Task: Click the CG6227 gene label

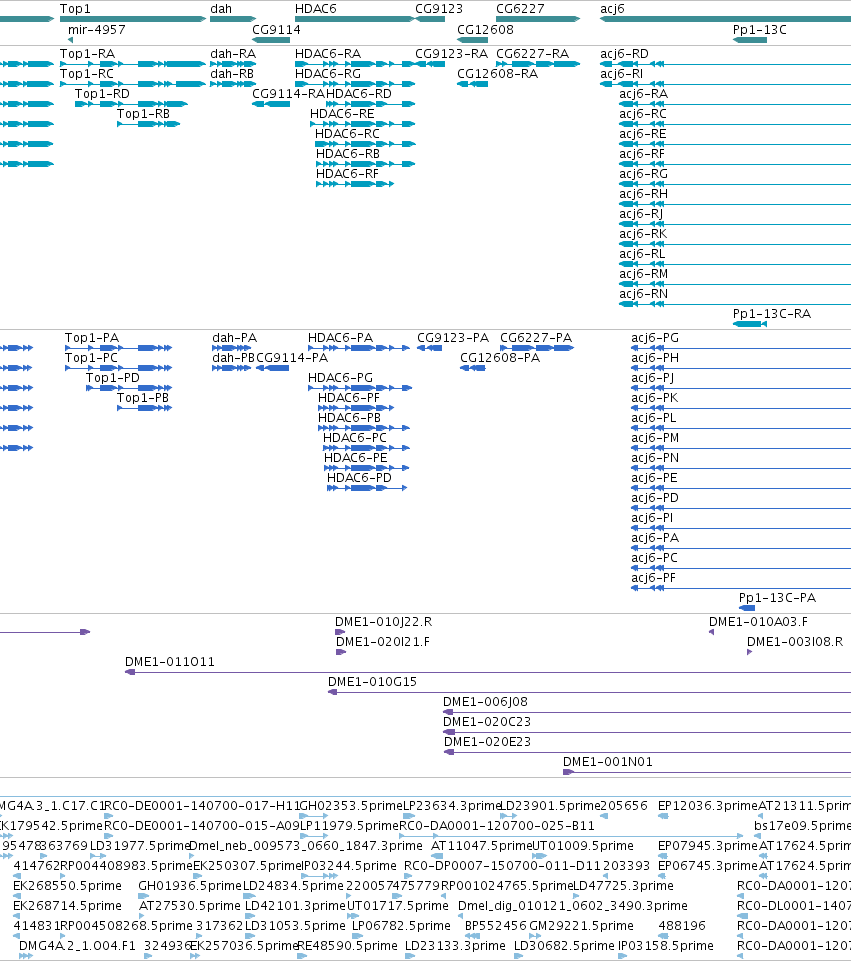Action: [520, 9]
